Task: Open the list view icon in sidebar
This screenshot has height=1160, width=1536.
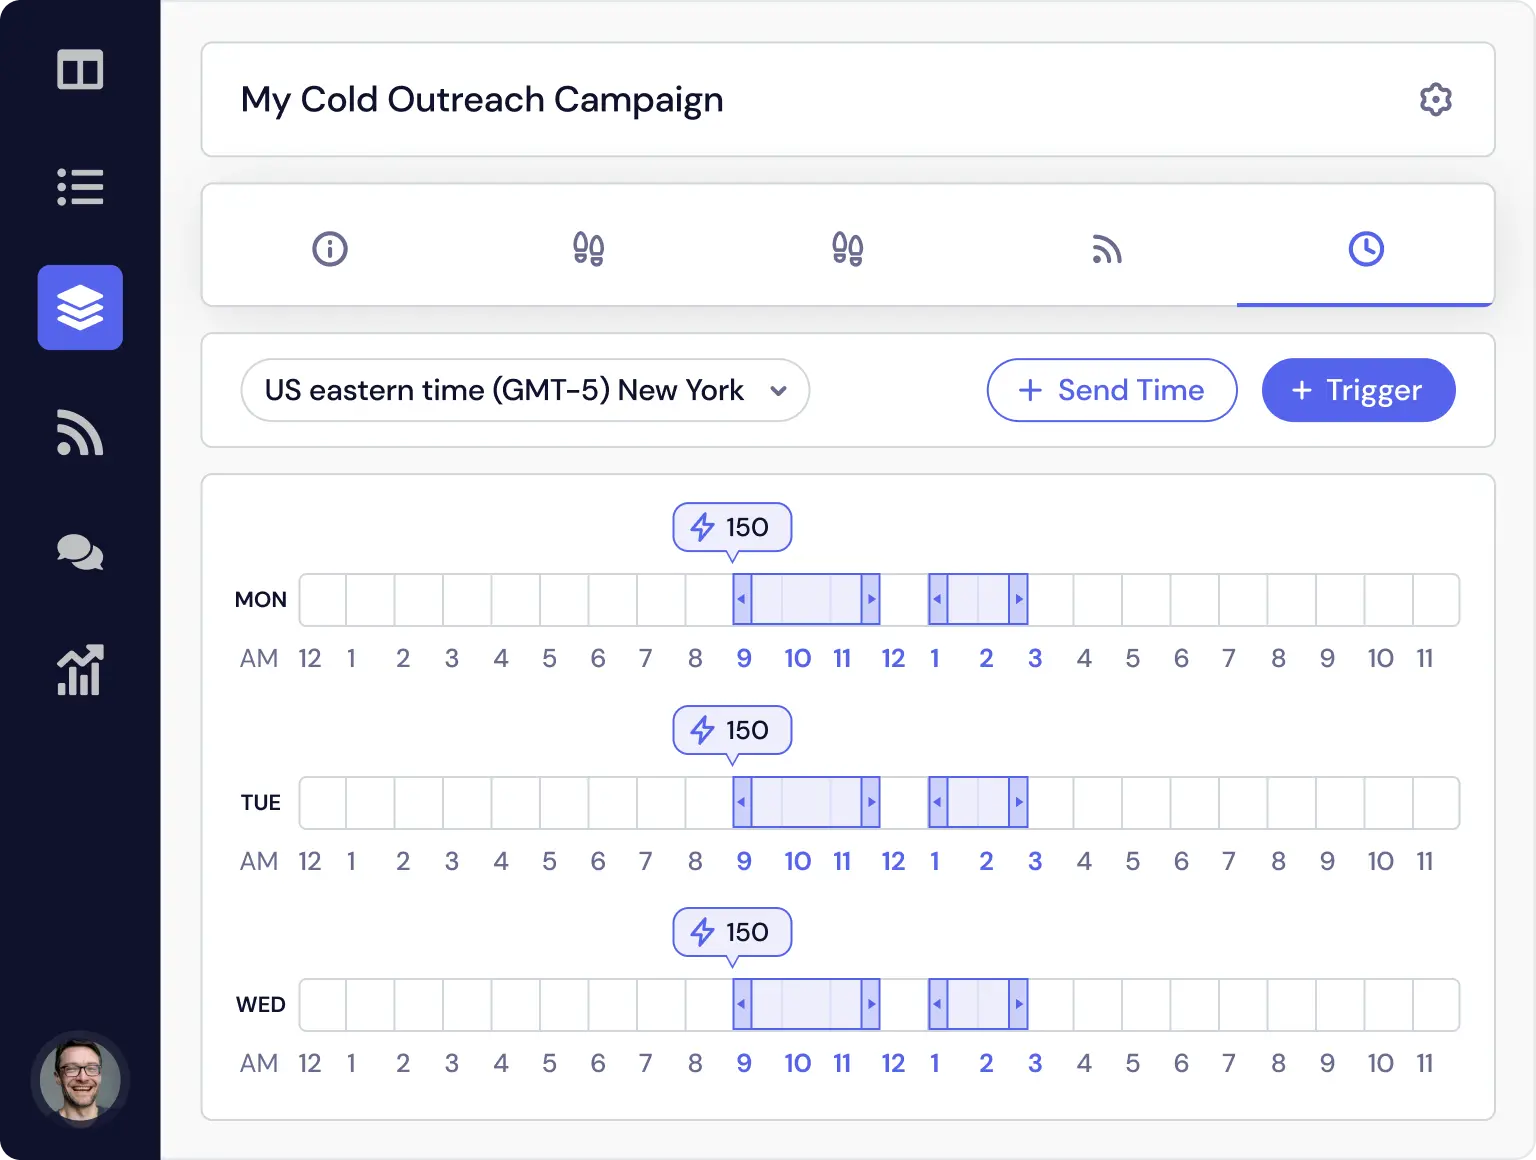Action: pyautogui.click(x=80, y=187)
